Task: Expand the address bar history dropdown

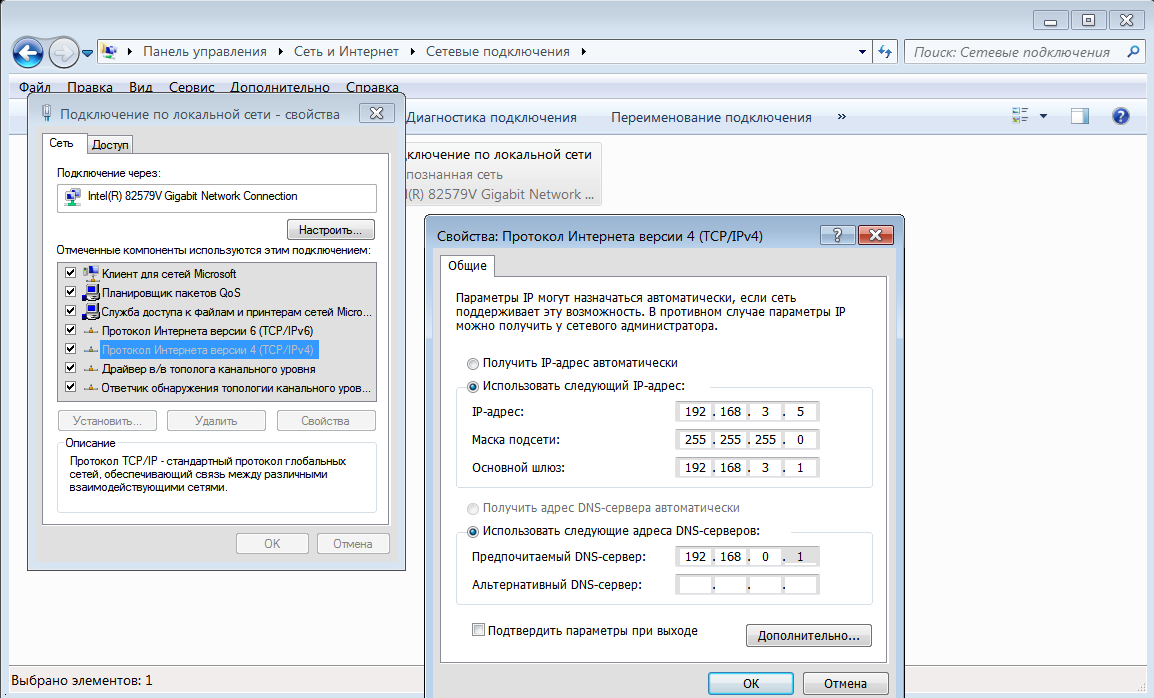Action: (x=863, y=52)
